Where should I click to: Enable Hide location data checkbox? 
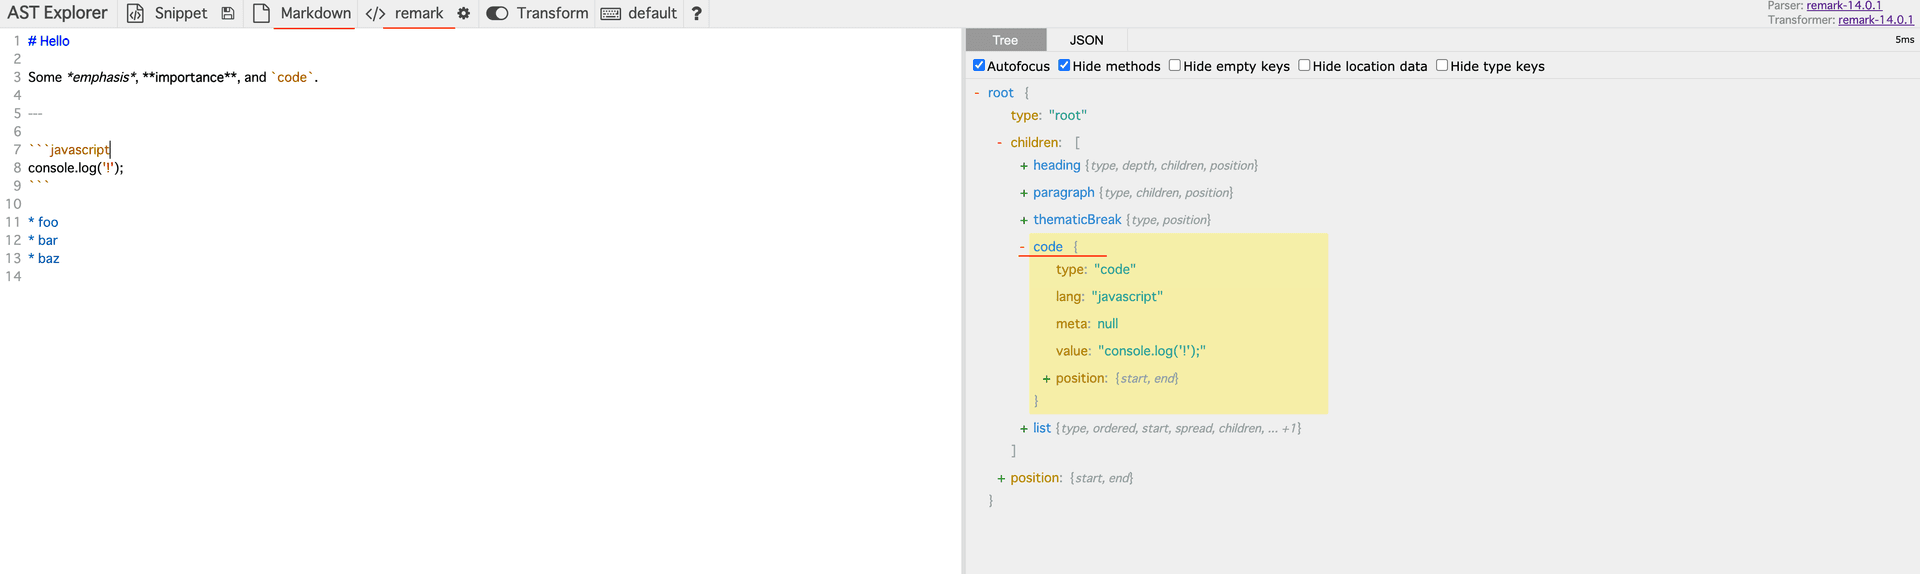(x=1304, y=66)
